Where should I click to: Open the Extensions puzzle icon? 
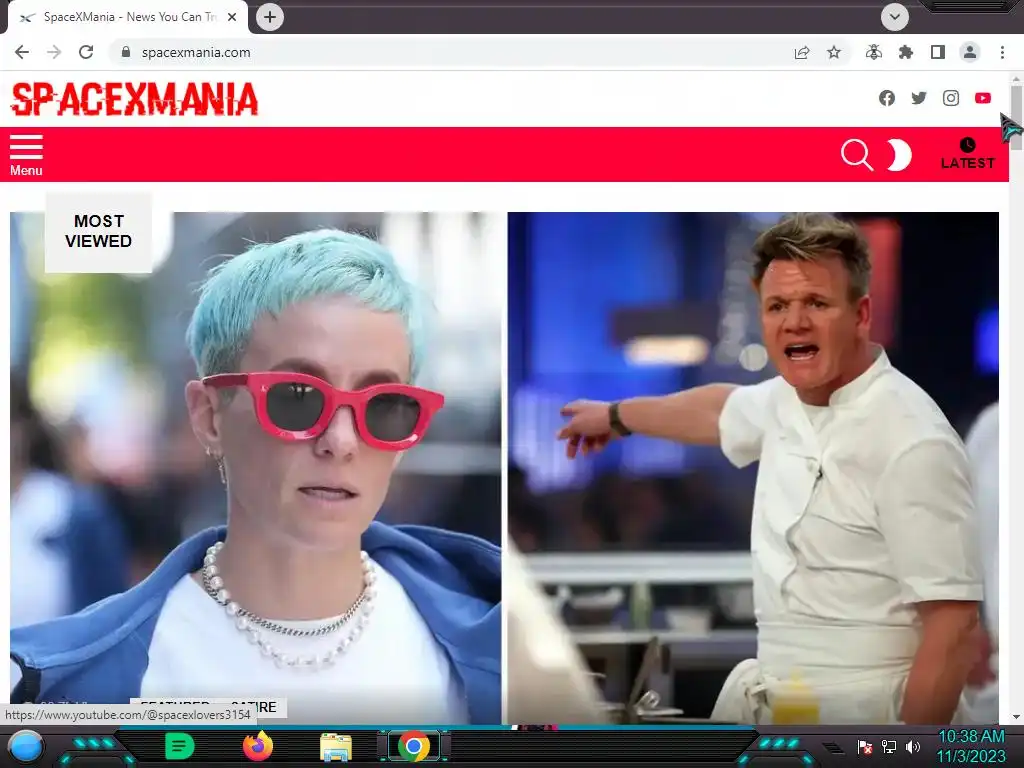[906, 52]
